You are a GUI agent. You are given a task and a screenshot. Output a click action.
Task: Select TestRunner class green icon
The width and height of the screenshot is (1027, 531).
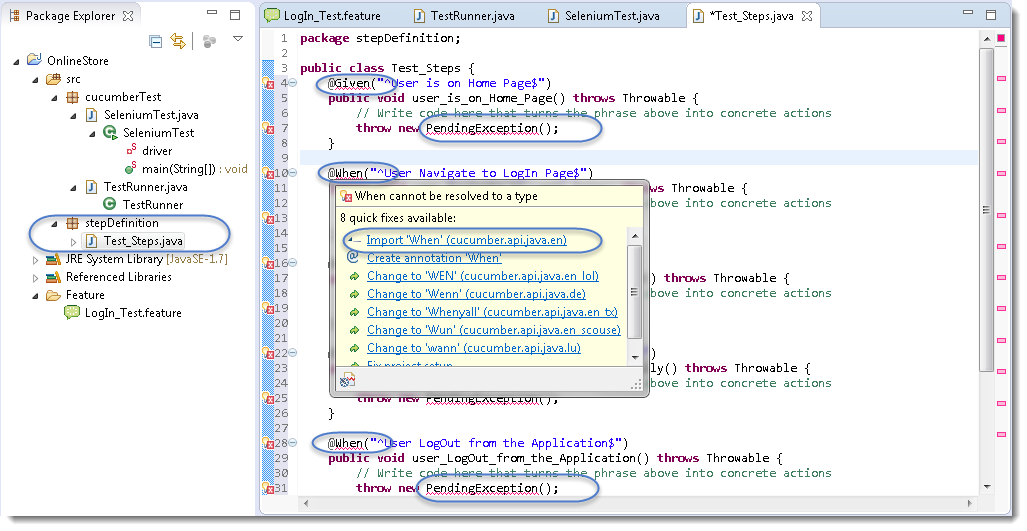pos(110,204)
